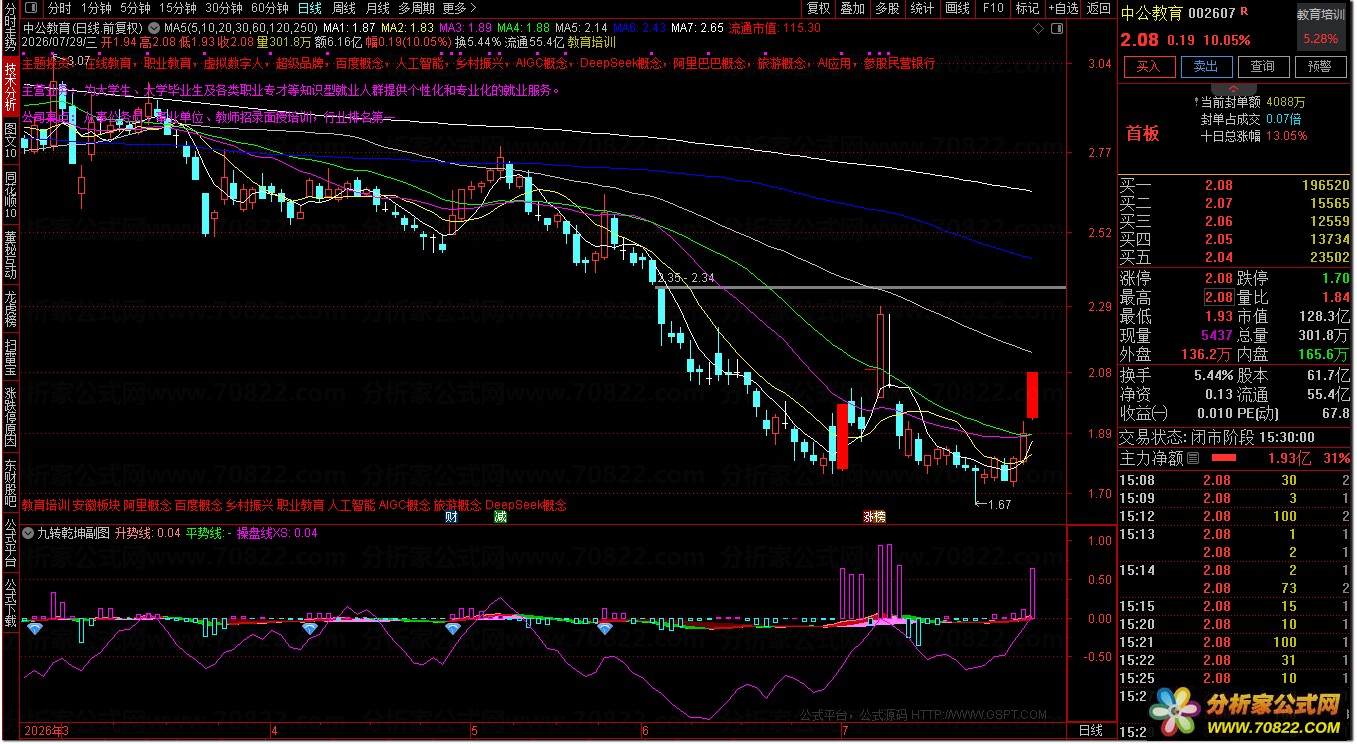Open the 扫雷宝 sidebar tab

pos(10,357)
